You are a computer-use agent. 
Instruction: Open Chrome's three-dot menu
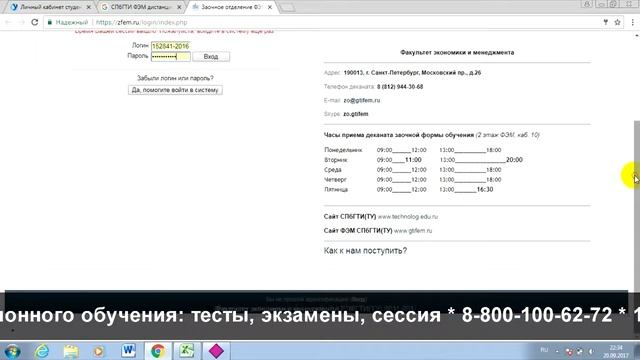[632, 22]
